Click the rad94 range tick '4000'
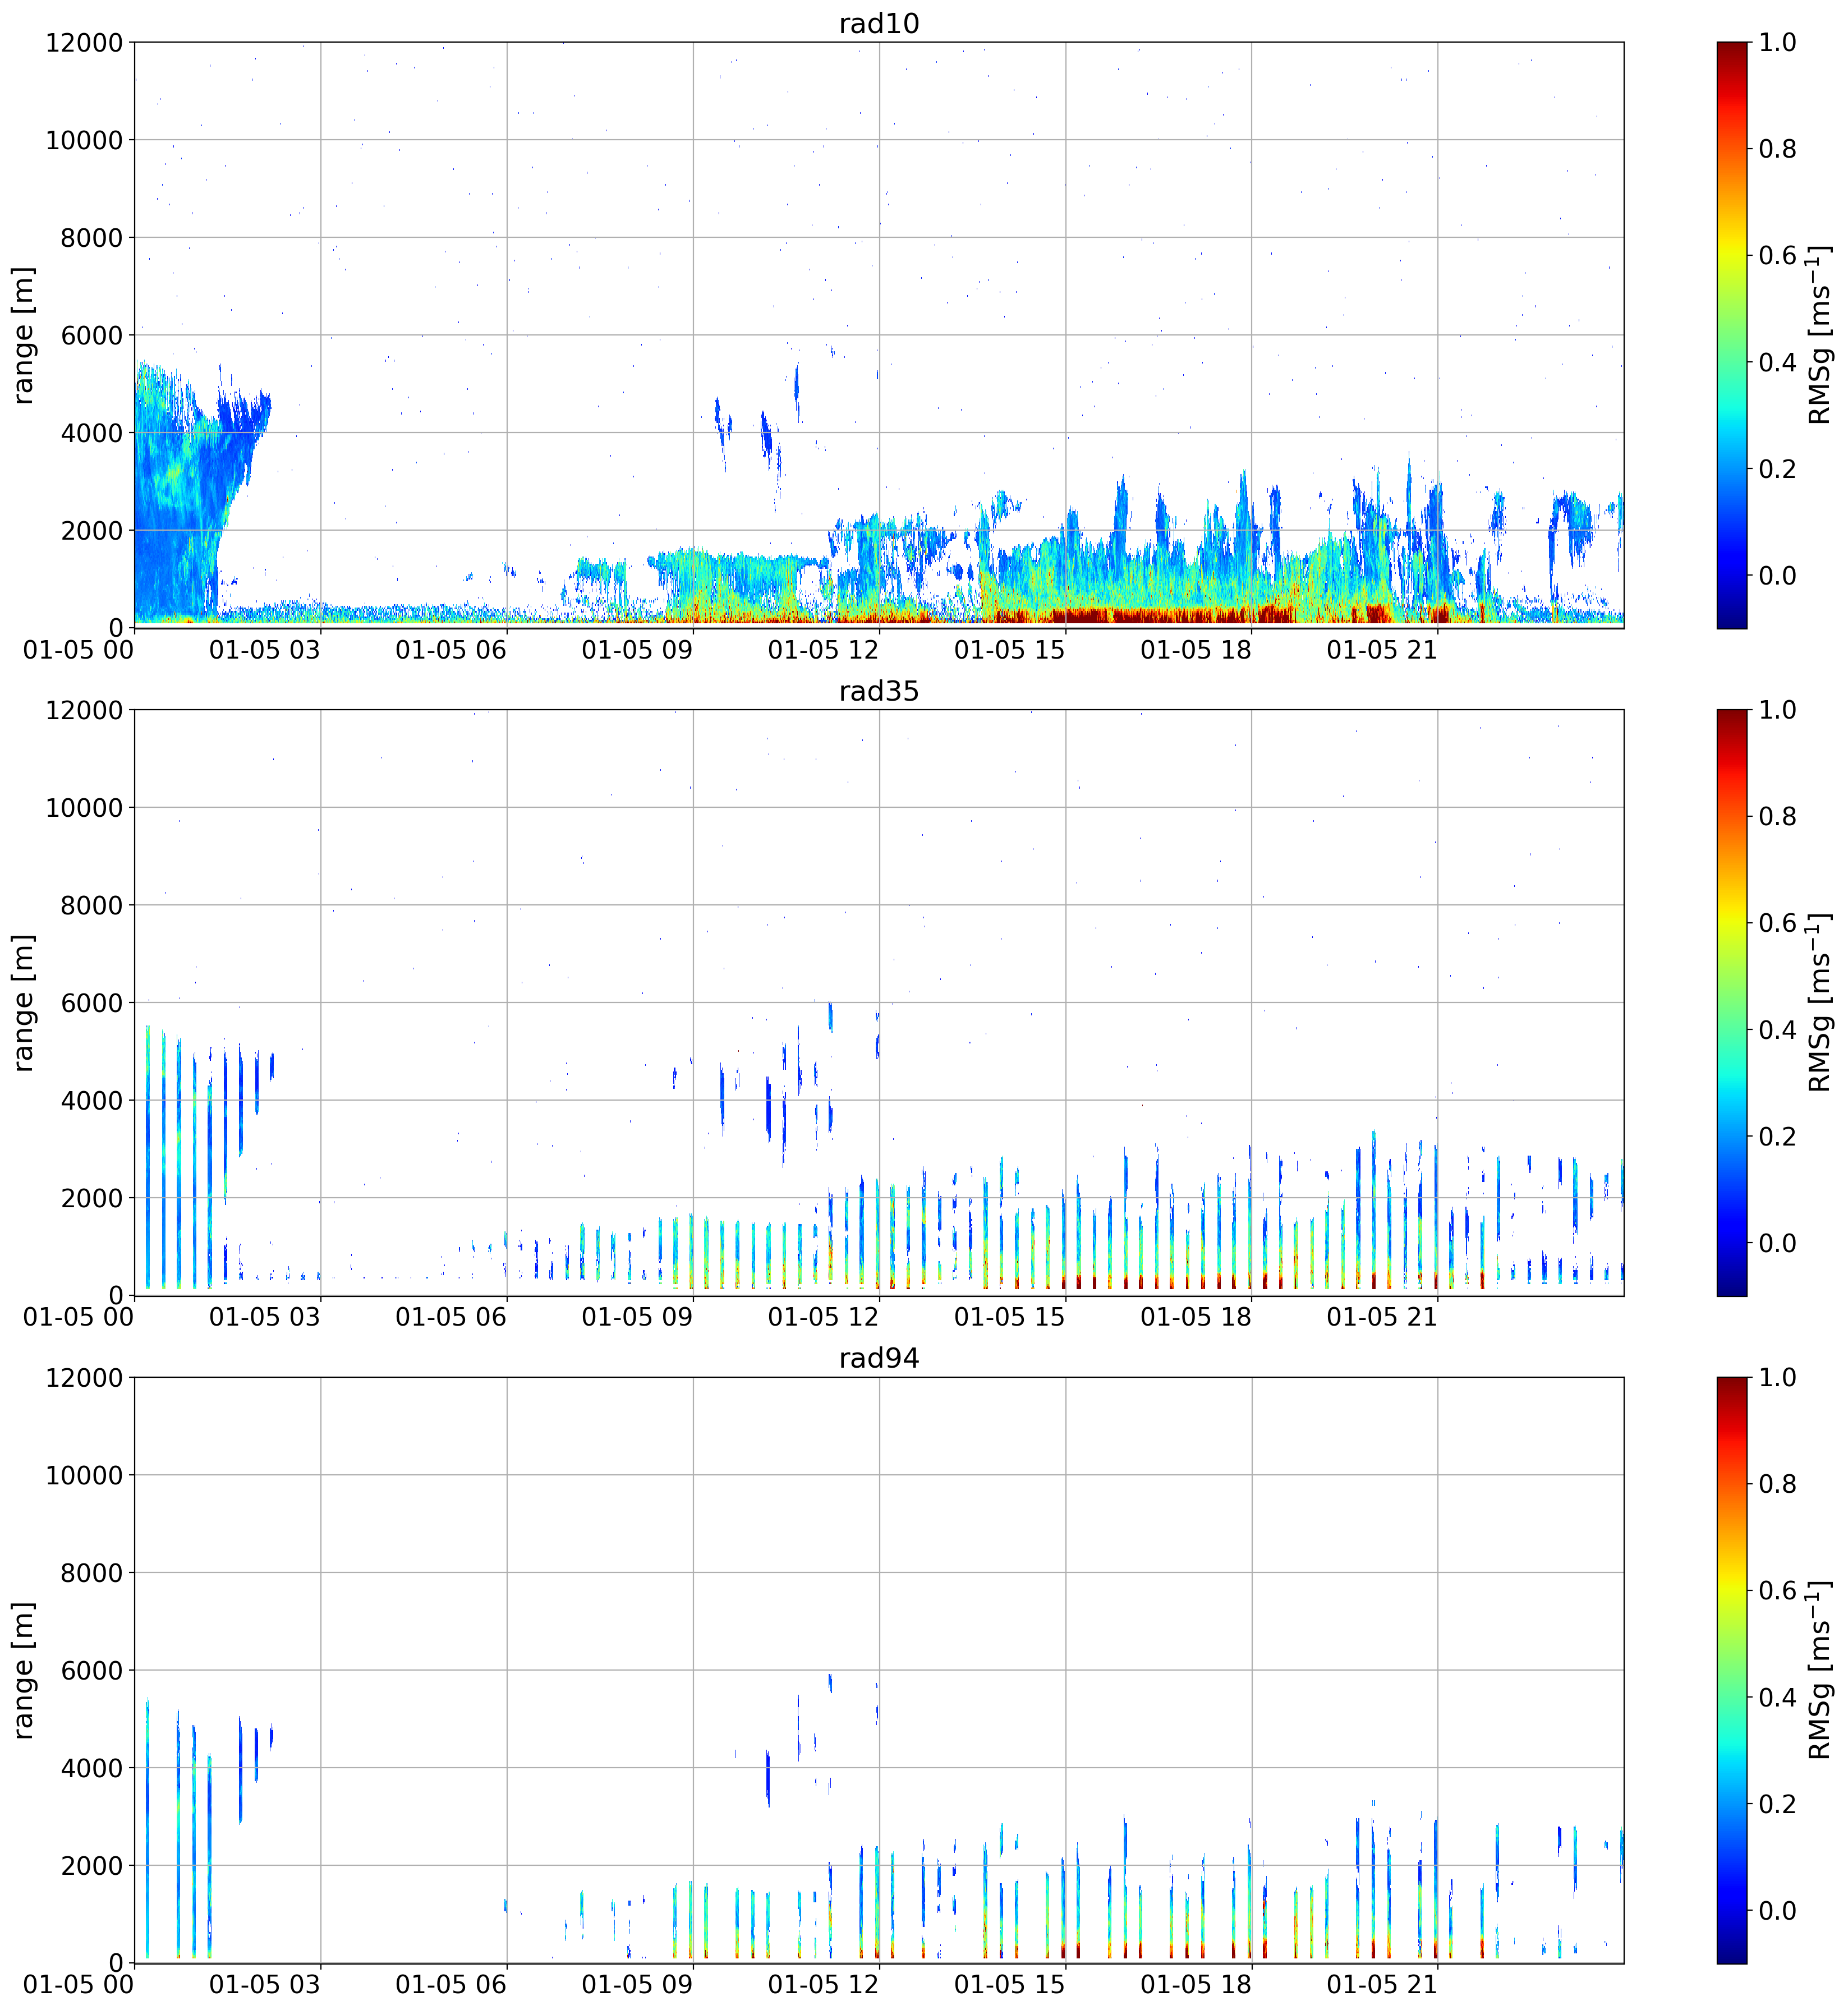This screenshot has width=1848, height=2010. click(92, 1769)
